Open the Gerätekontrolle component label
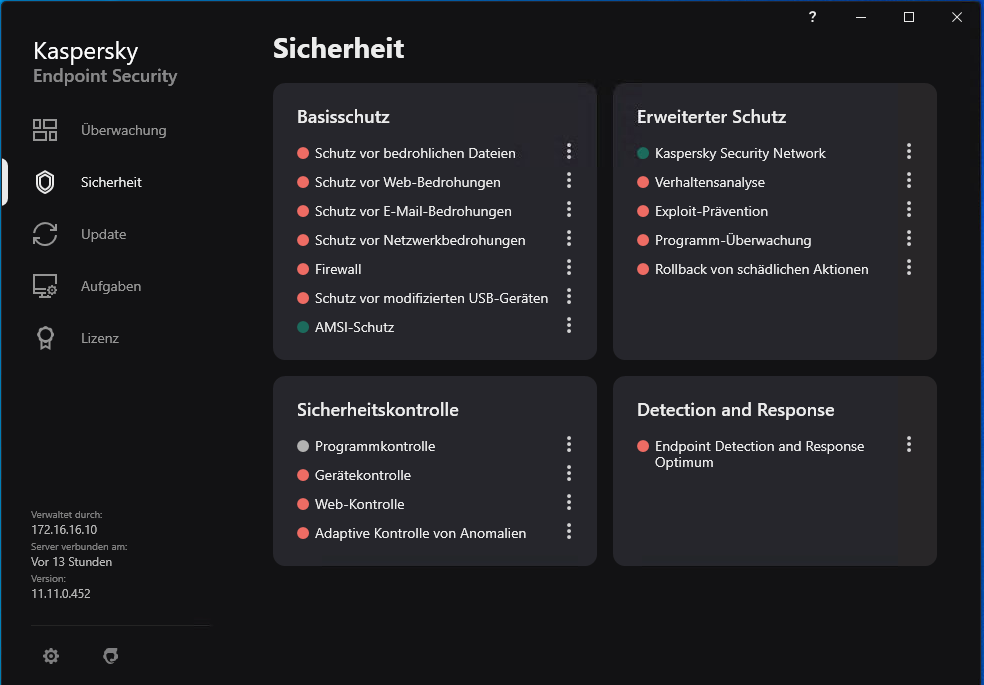Viewport: 984px width, 685px height. [363, 475]
